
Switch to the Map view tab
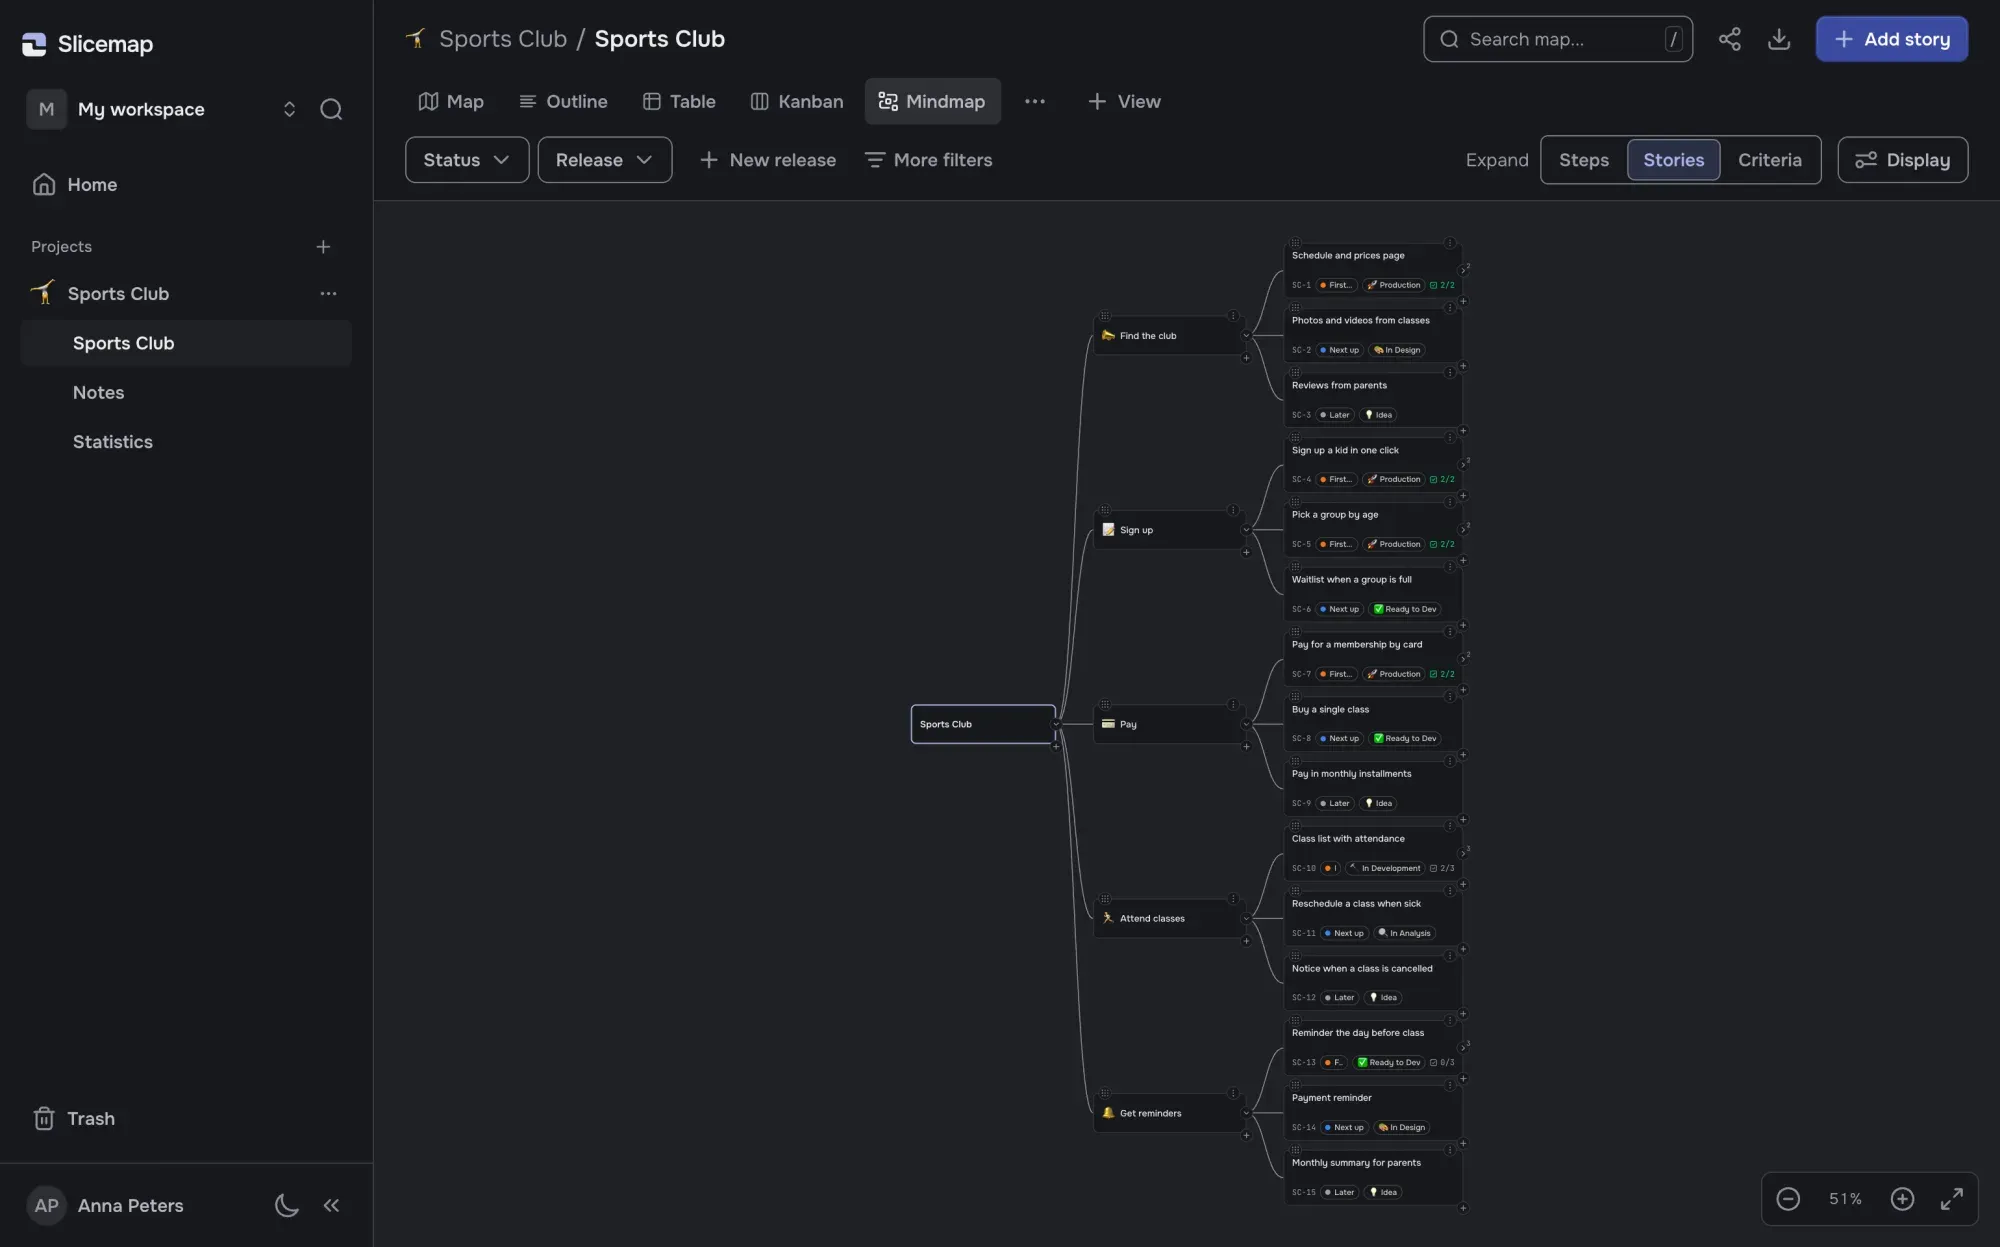click(x=451, y=101)
